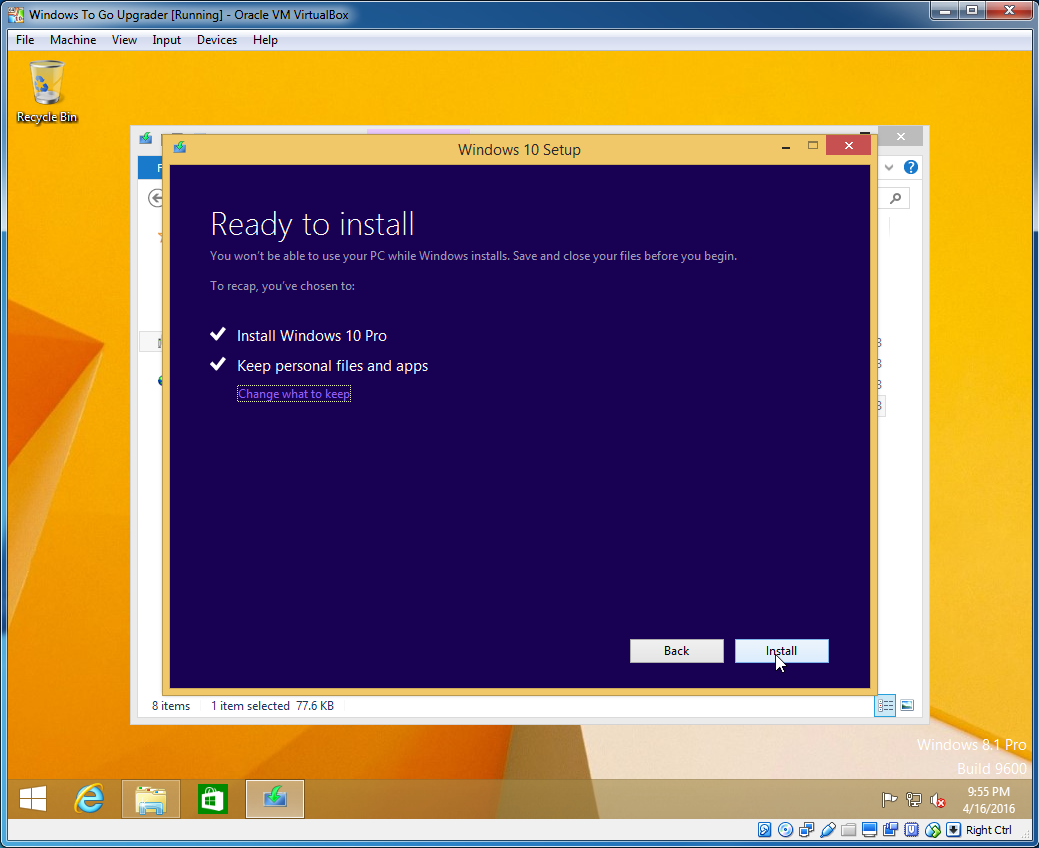Open the Windows Store taskbar icon
Screen dimensions: 1039x848
(212, 798)
